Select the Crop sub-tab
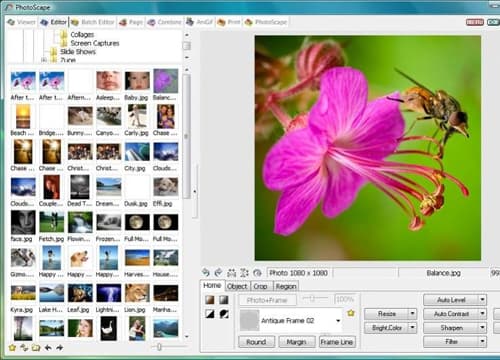The height and width of the screenshot is (360, 500). (x=260, y=286)
